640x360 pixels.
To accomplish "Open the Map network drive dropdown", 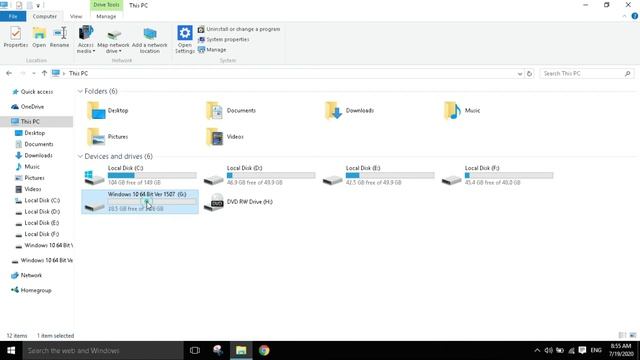I will pyautogui.click(x=113, y=40).
